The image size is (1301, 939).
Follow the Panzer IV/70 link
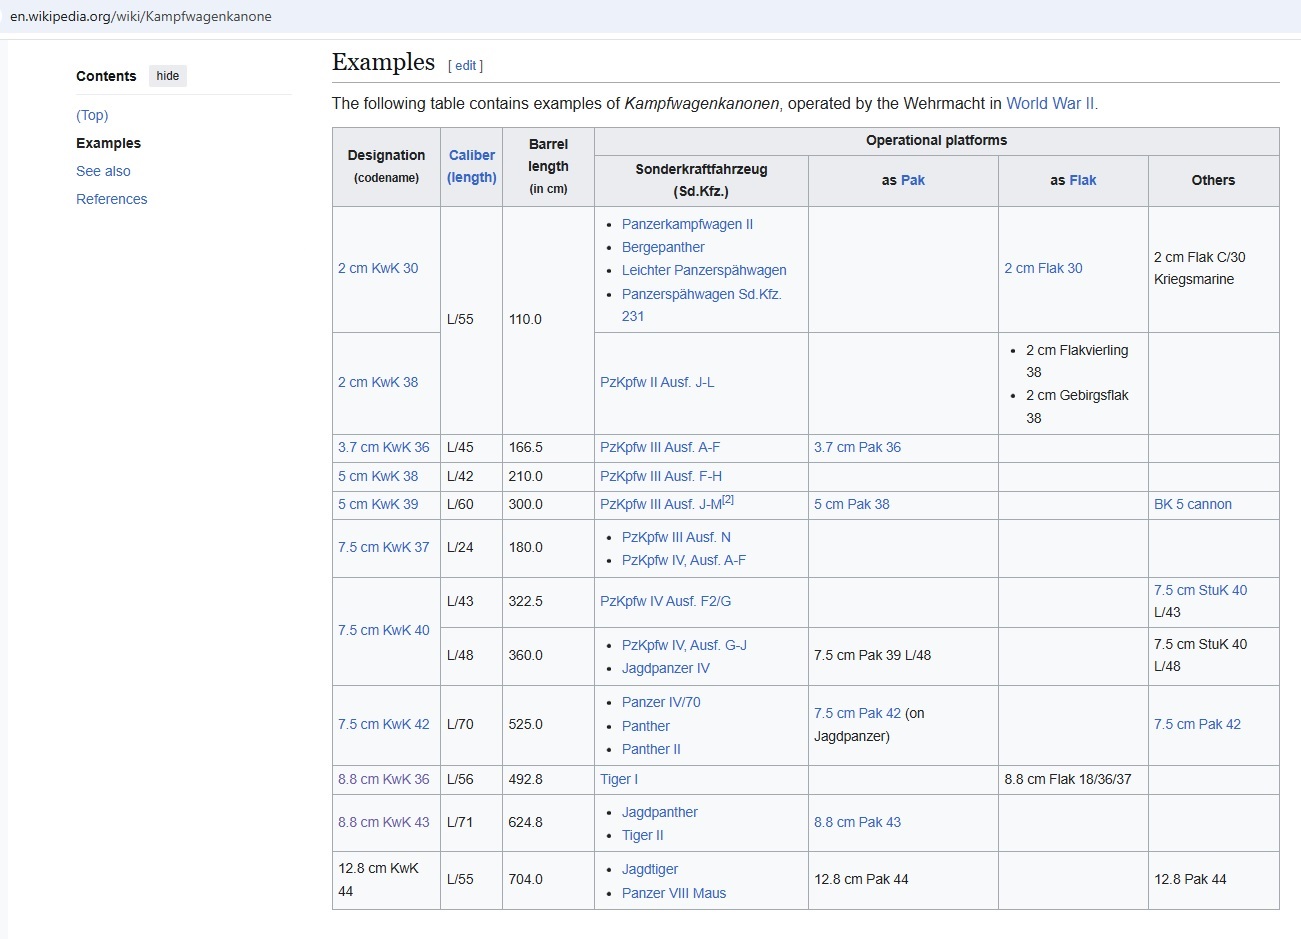click(661, 702)
